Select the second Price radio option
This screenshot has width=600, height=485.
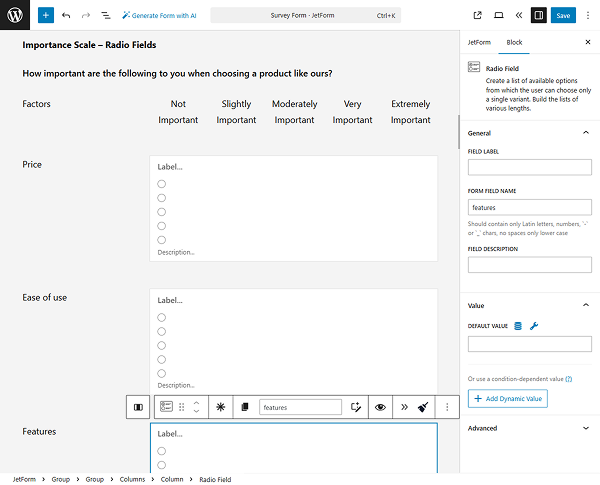[161, 198]
